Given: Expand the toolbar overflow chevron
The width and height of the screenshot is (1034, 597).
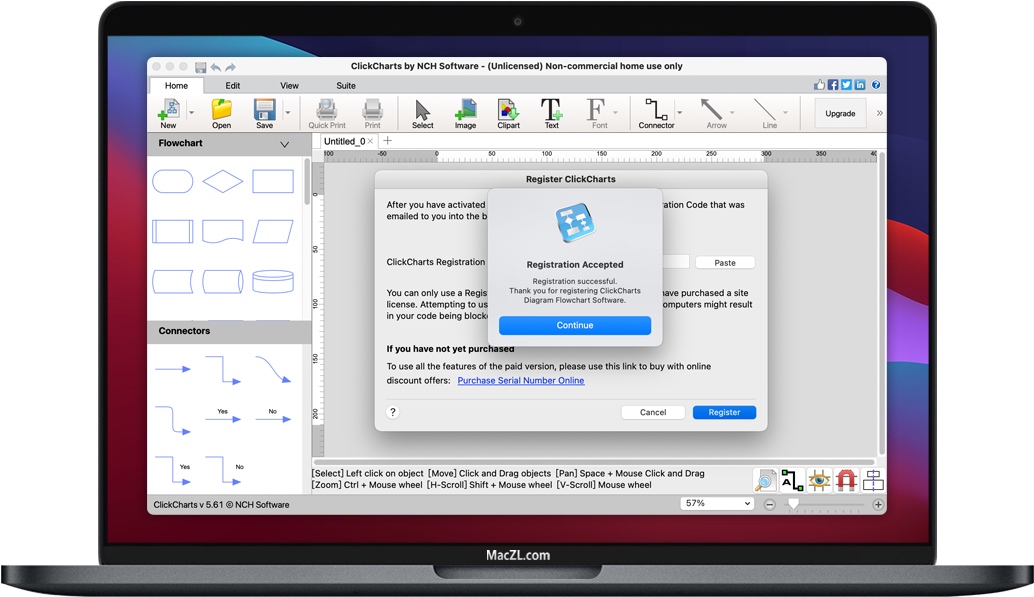Looking at the screenshot, I should pyautogui.click(x=879, y=113).
